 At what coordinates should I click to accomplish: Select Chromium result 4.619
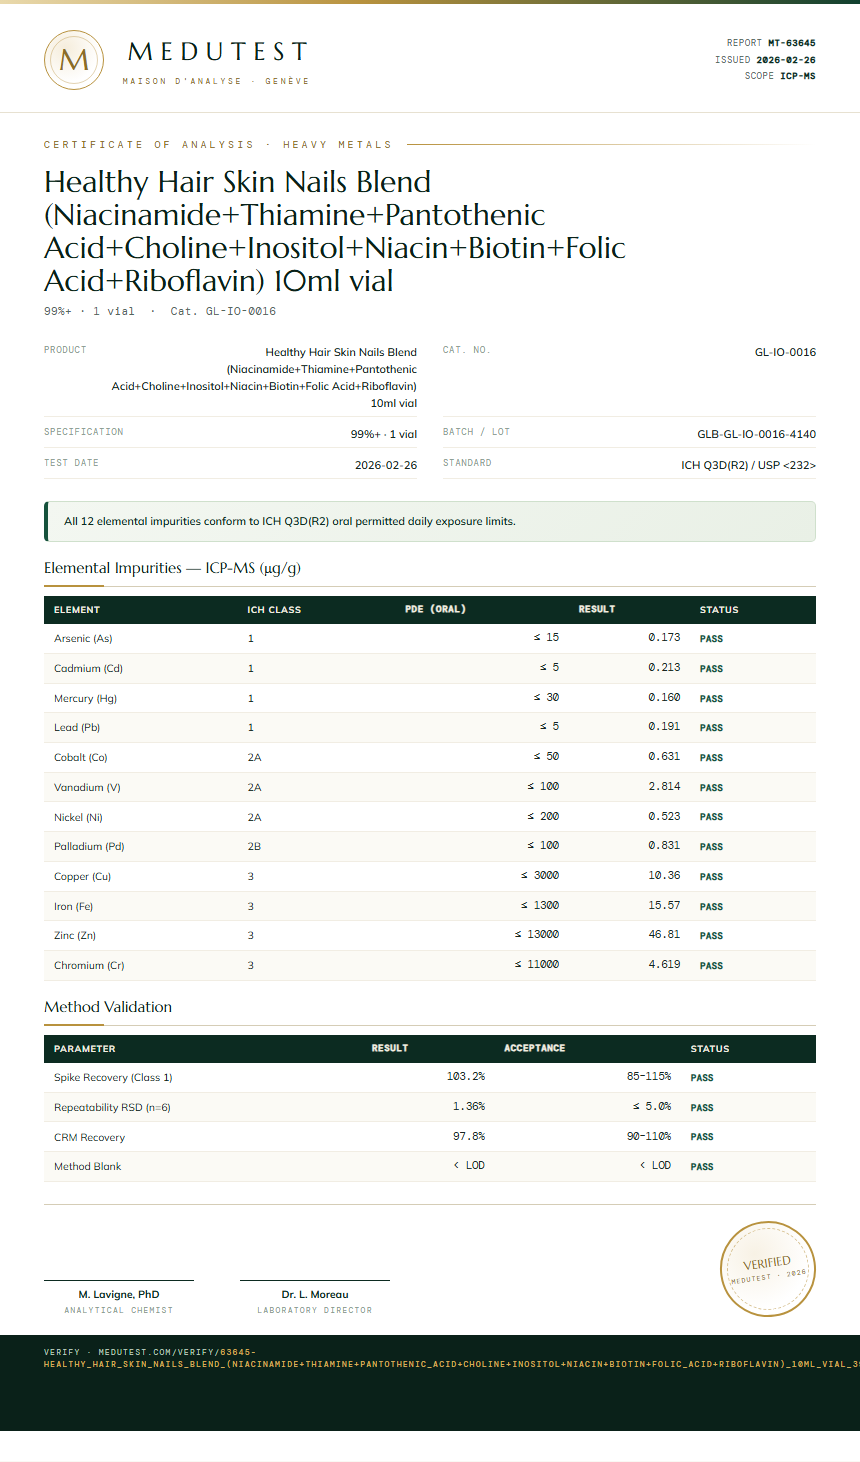pos(664,964)
